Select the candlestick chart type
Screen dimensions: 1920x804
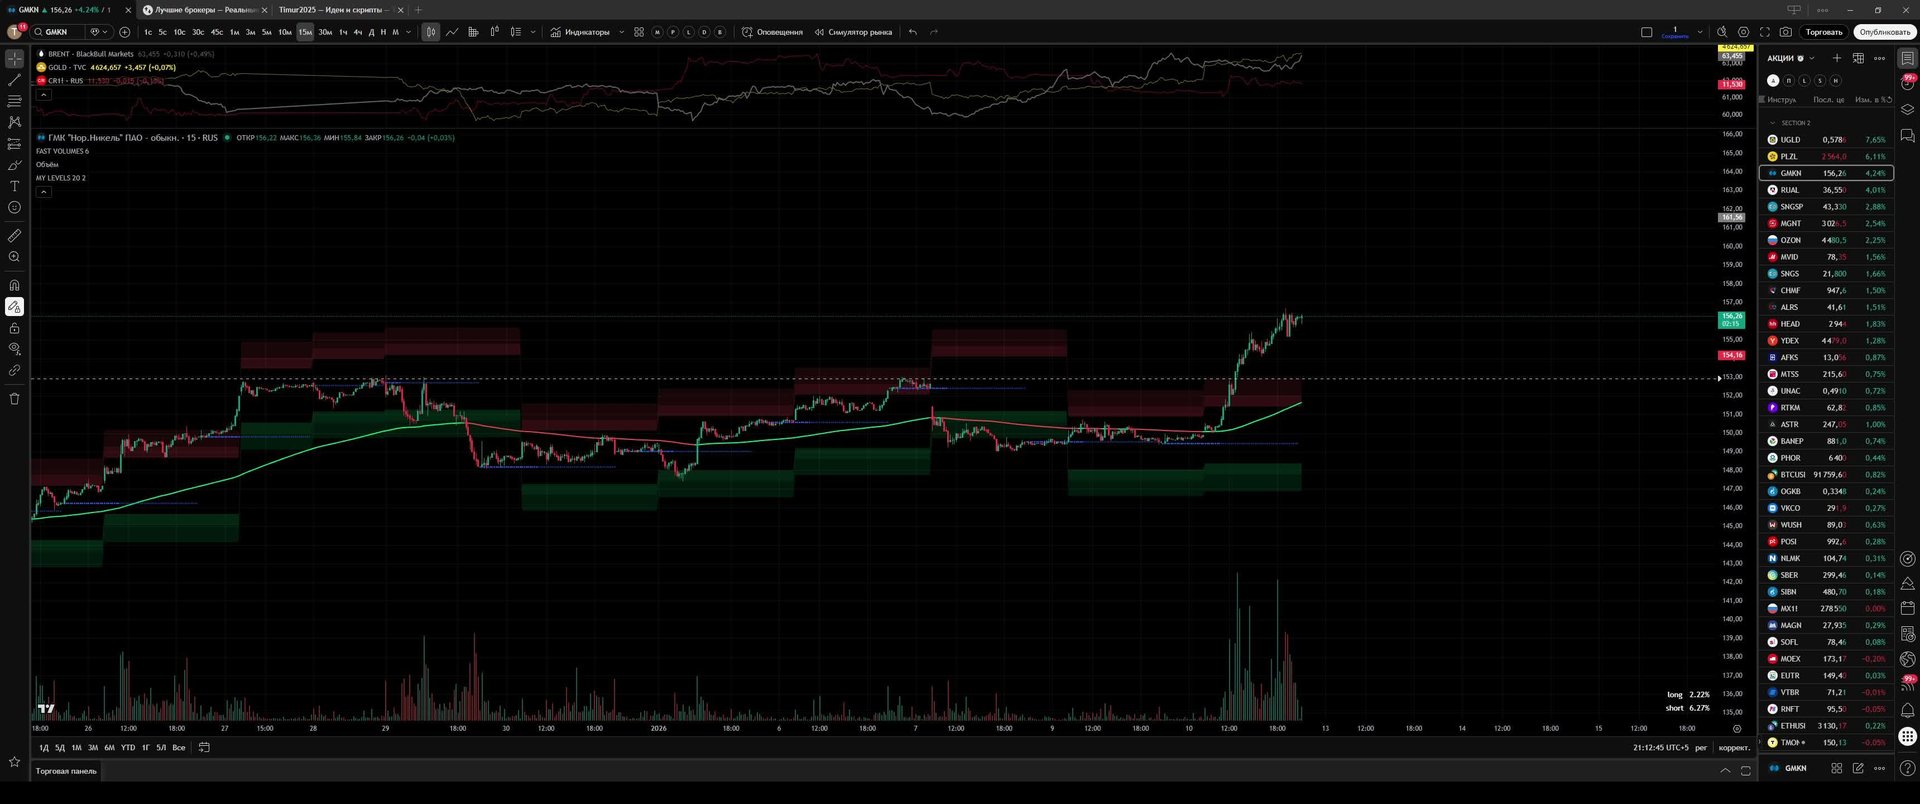click(430, 32)
